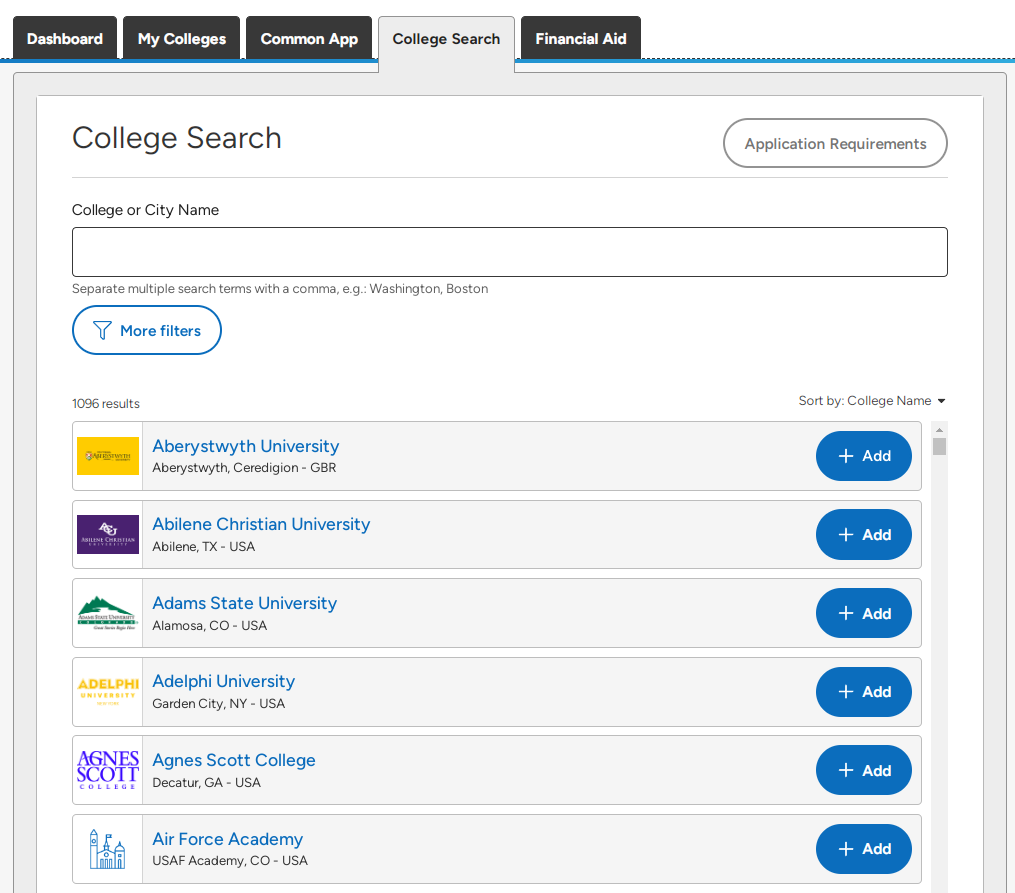1015x893 pixels.
Task: Click the Adelphi University logo
Action: coord(107,692)
